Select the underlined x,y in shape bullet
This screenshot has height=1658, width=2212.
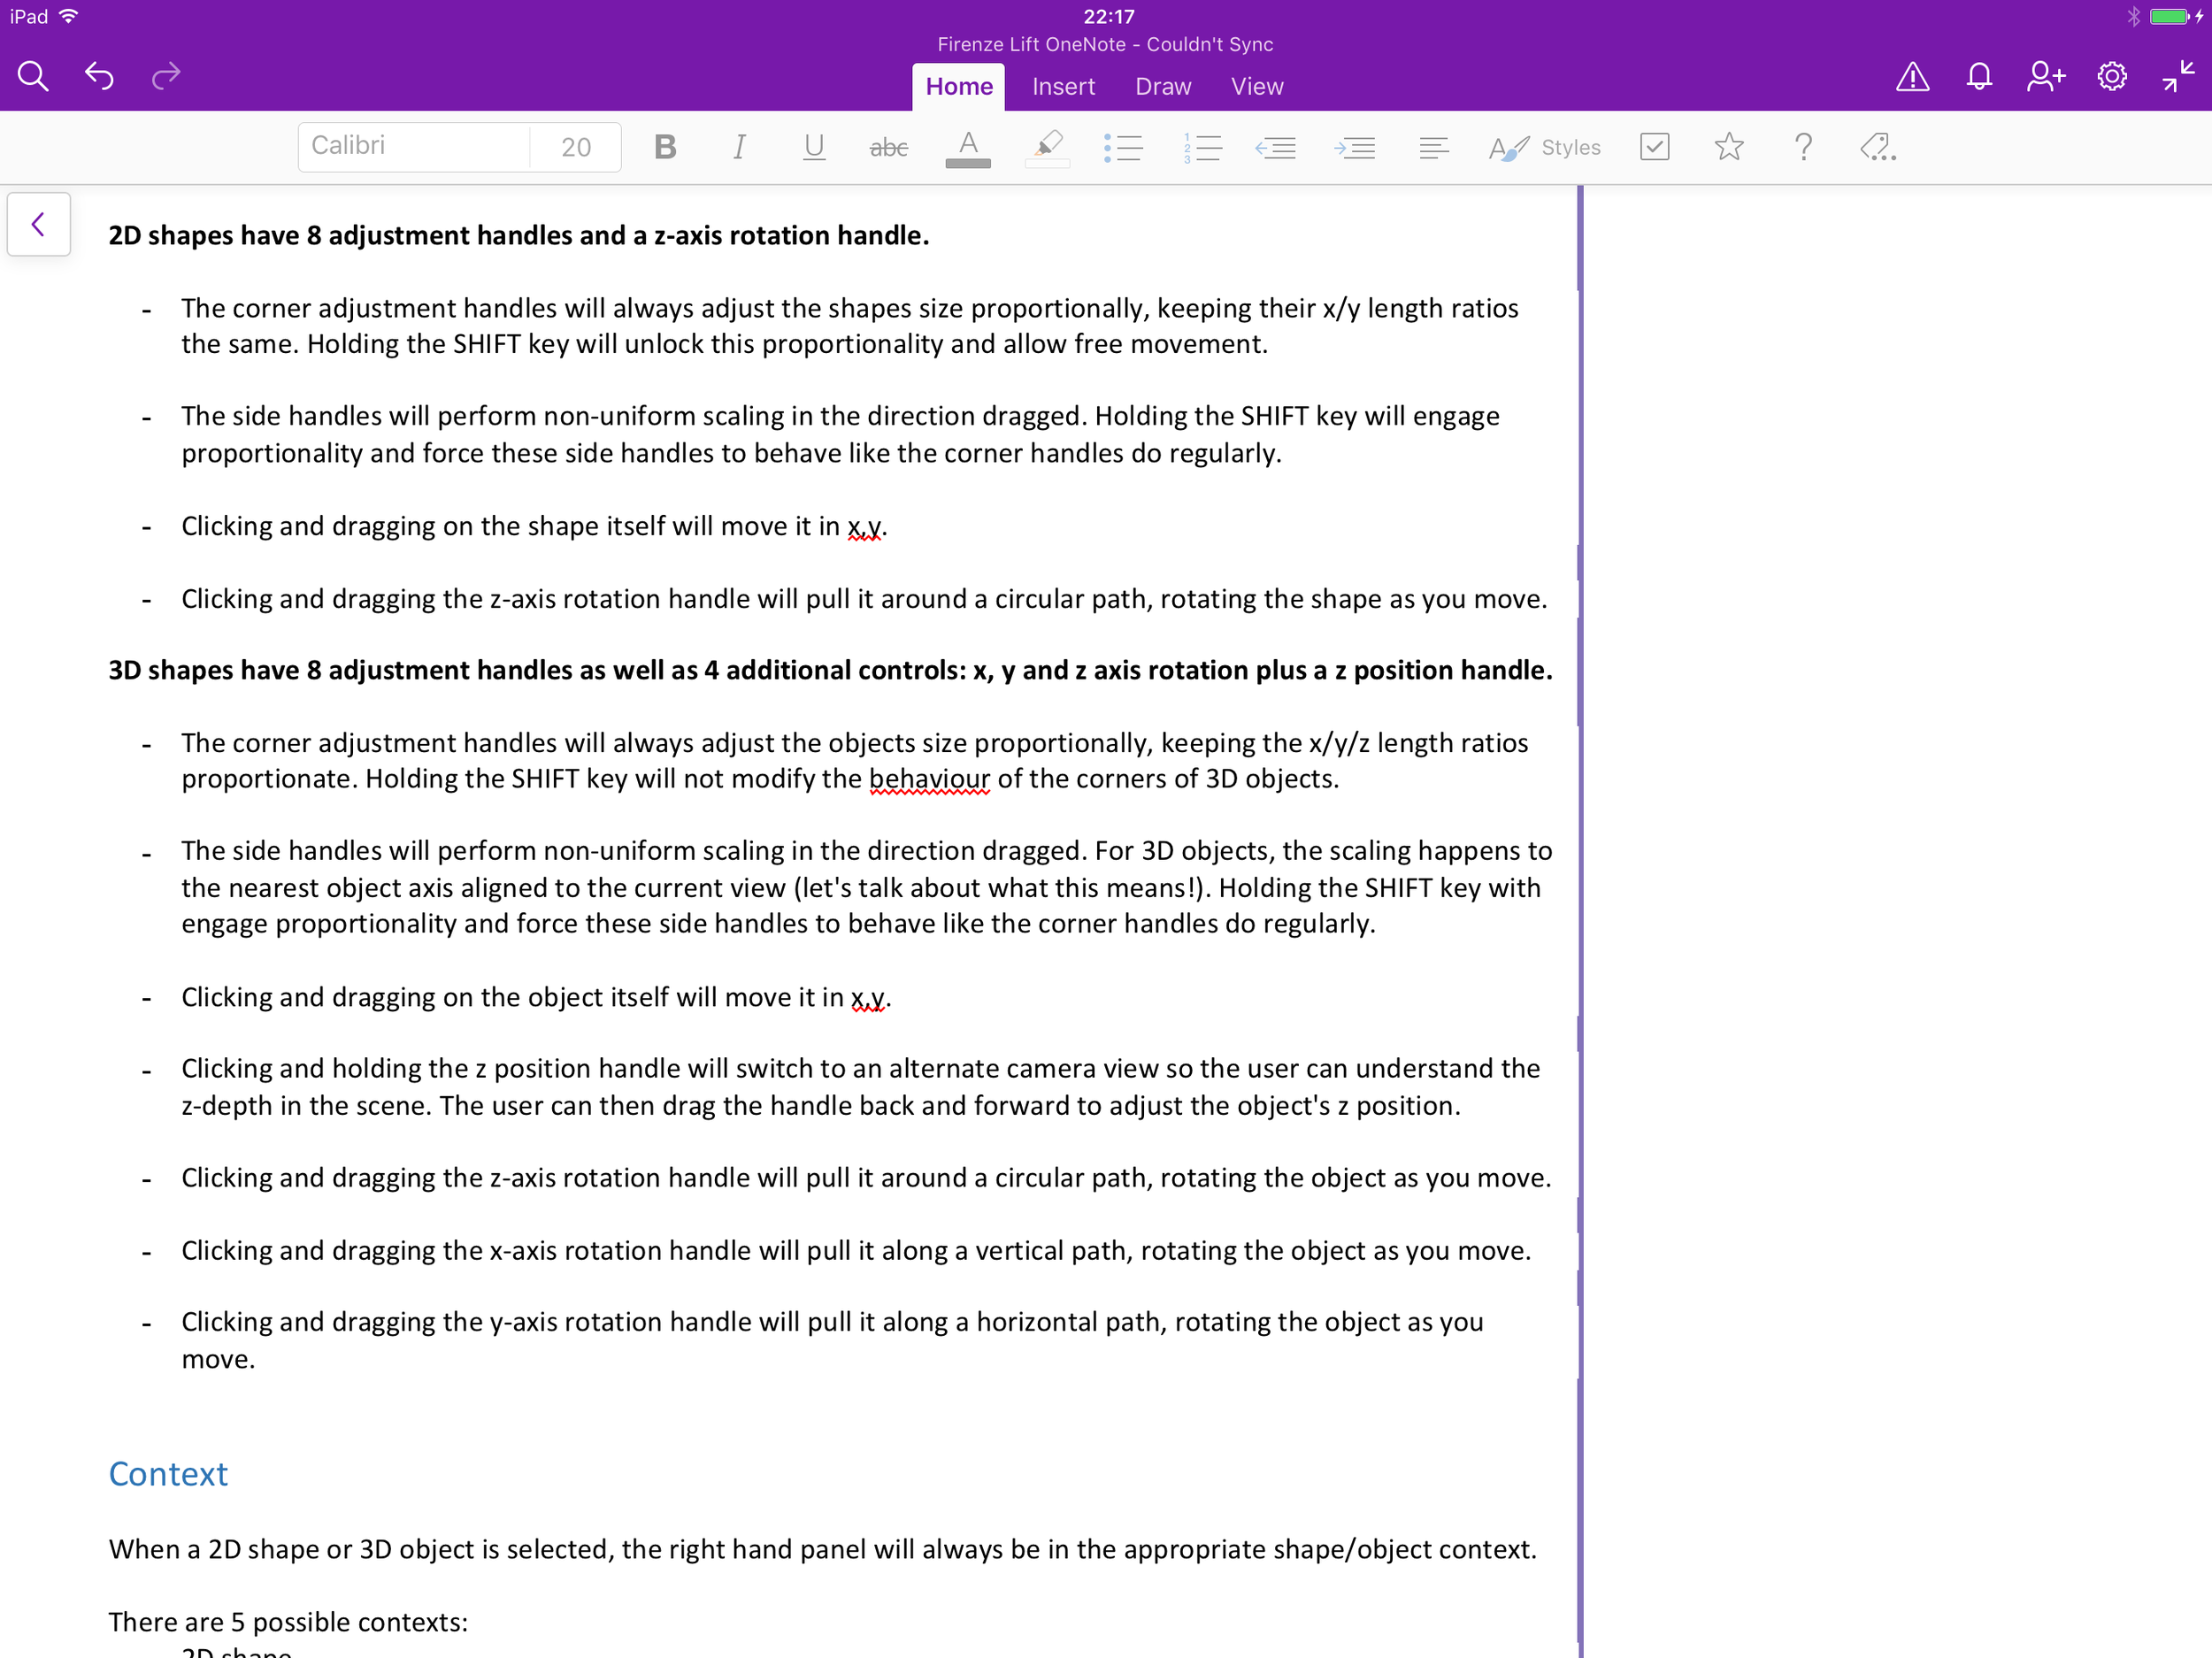click(865, 527)
